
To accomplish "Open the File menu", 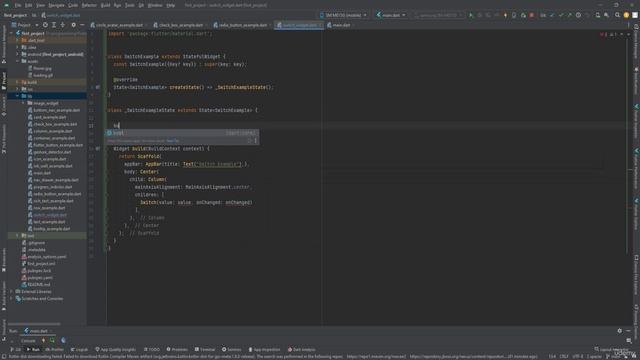I will tap(18, 5).
